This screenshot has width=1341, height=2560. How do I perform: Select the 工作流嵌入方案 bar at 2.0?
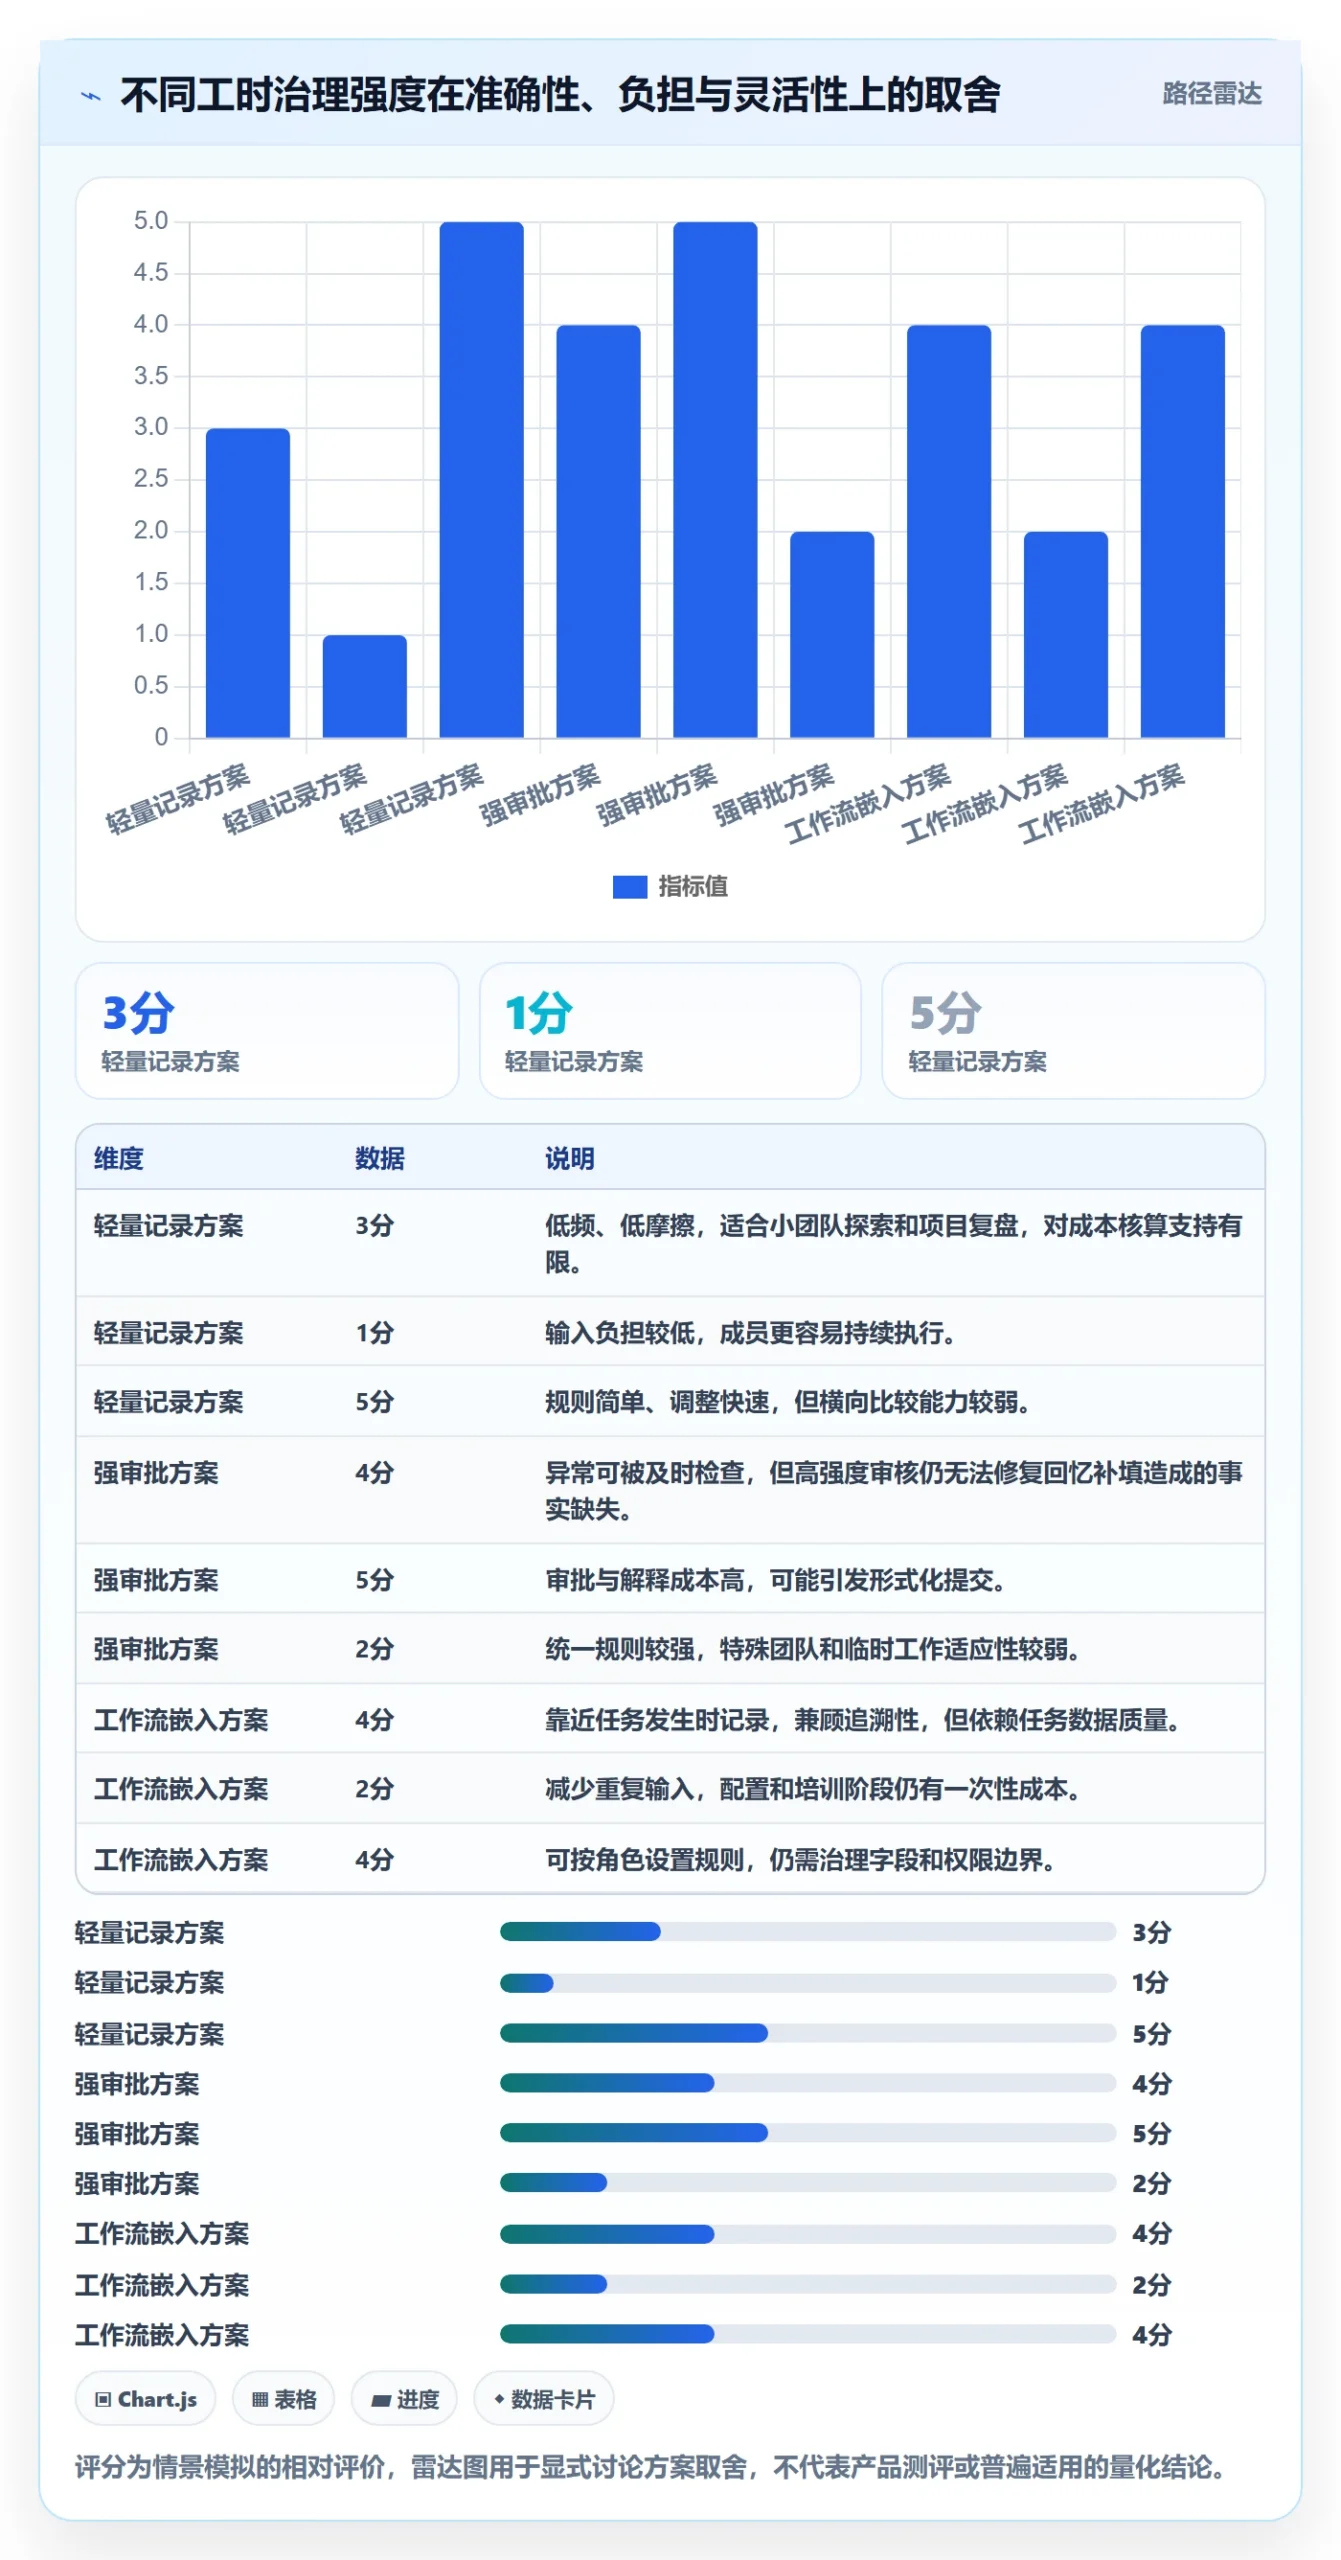pyautogui.click(x=1066, y=635)
